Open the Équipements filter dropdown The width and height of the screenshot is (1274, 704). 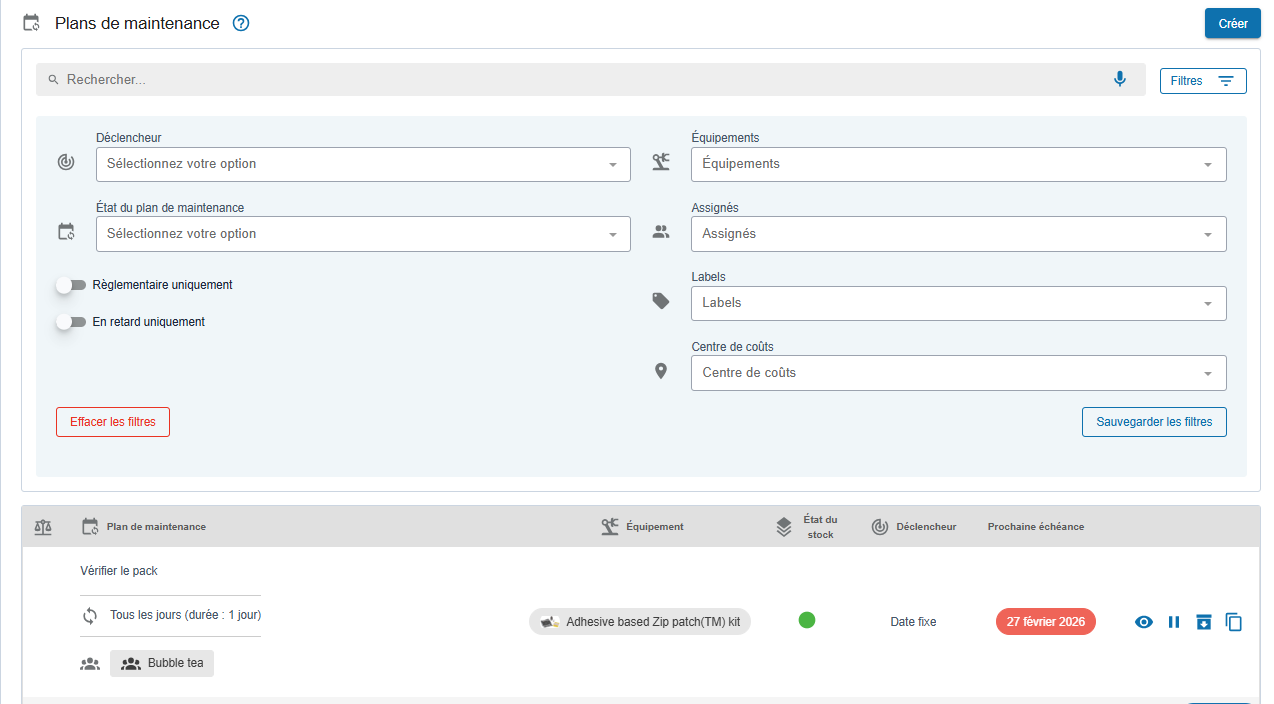(958, 164)
